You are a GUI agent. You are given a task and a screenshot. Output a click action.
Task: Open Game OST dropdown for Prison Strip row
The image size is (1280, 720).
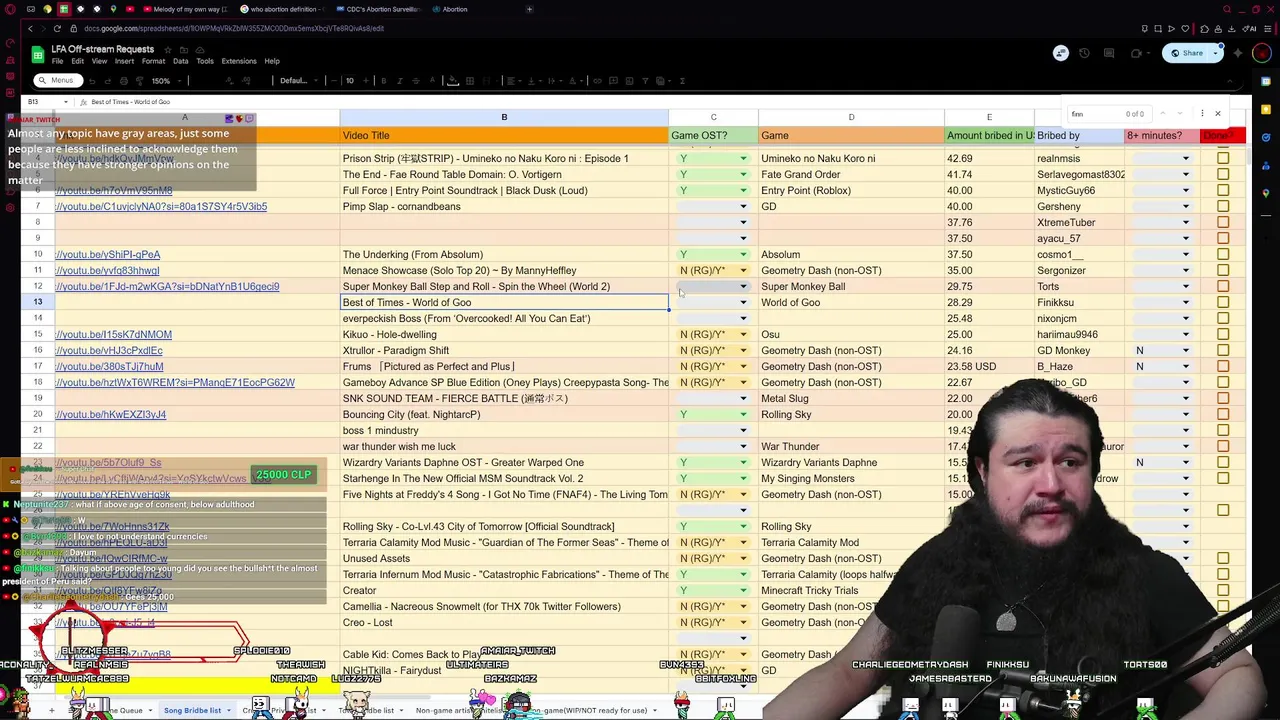[743, 158]
